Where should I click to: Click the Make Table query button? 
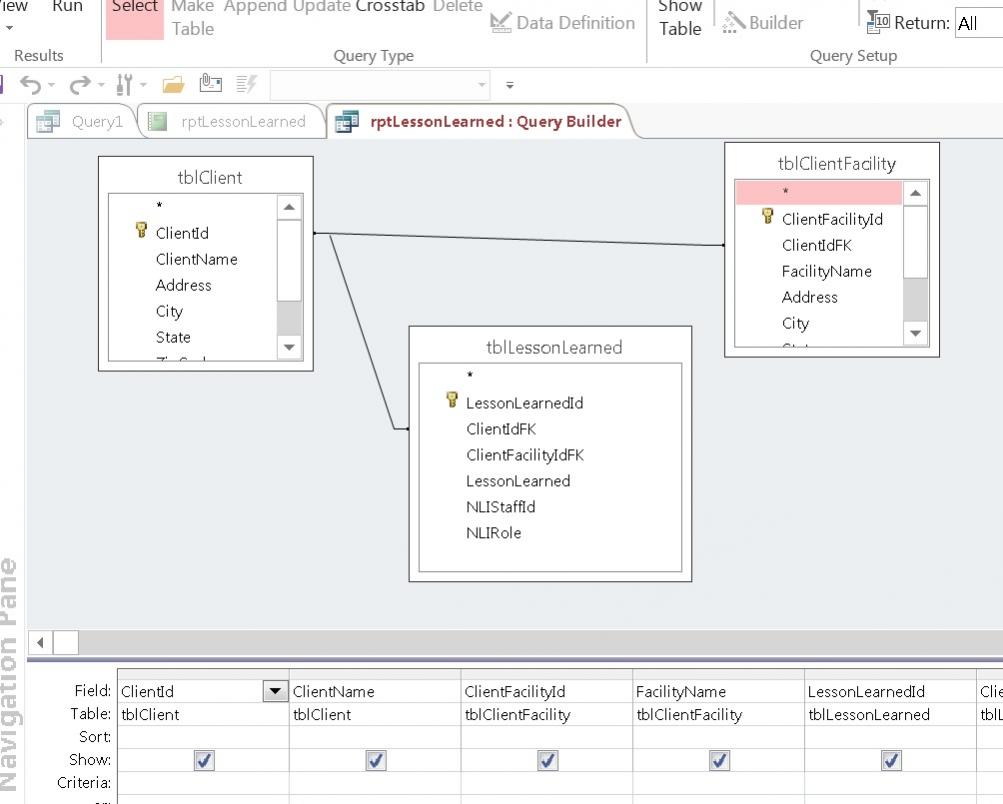tap(193, 18)
